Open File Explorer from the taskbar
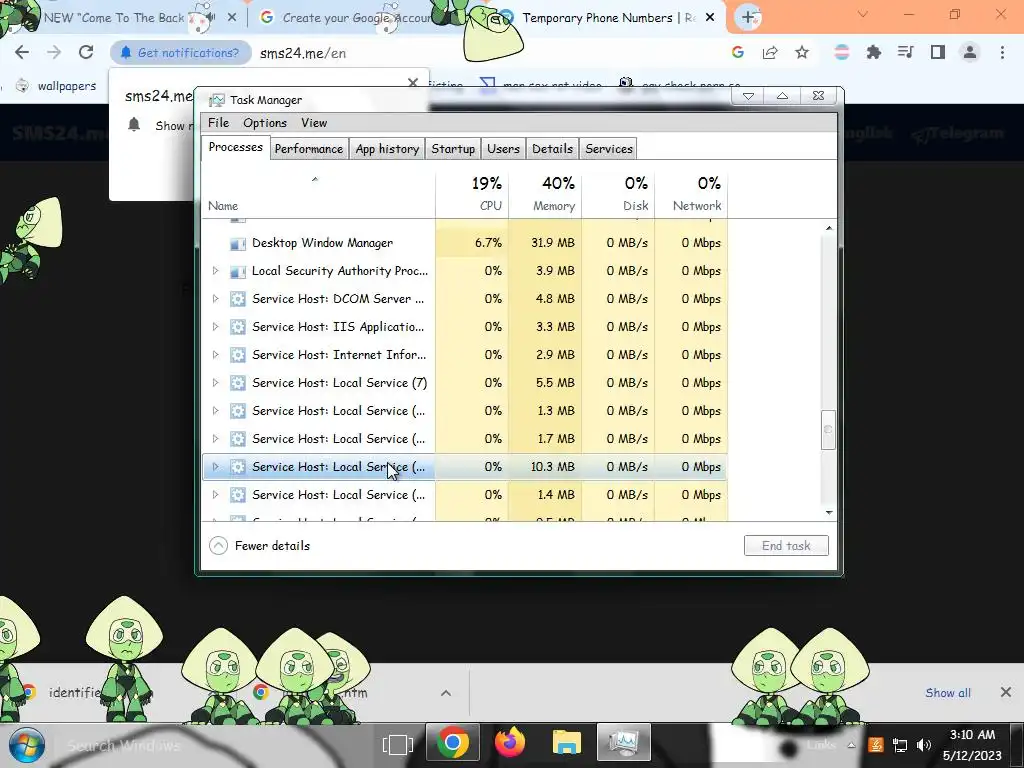Image resolution: width=1024 pixels, height=768 pixels. (x=566, y=743)
